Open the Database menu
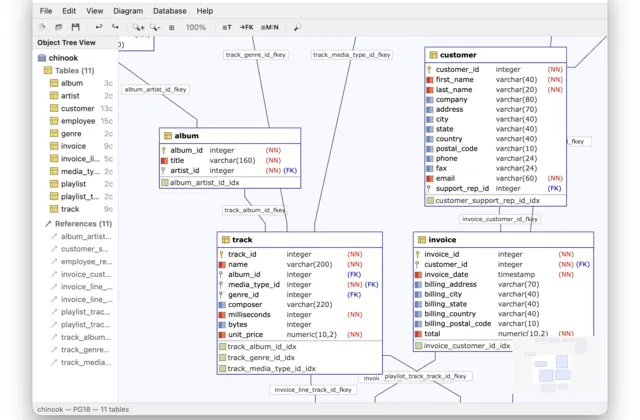640x420 pixels. [x=170, y=11]
